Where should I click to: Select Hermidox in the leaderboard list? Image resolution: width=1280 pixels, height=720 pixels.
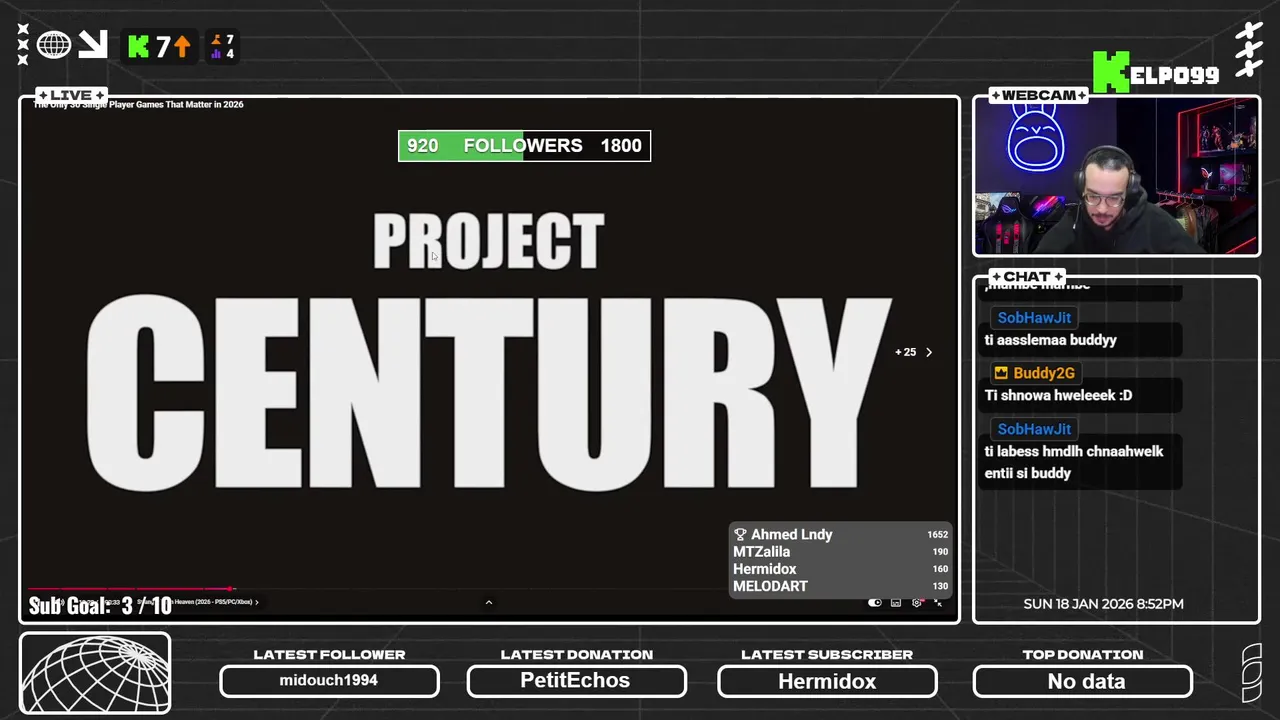pyautogui.click(x=765, y=569)
